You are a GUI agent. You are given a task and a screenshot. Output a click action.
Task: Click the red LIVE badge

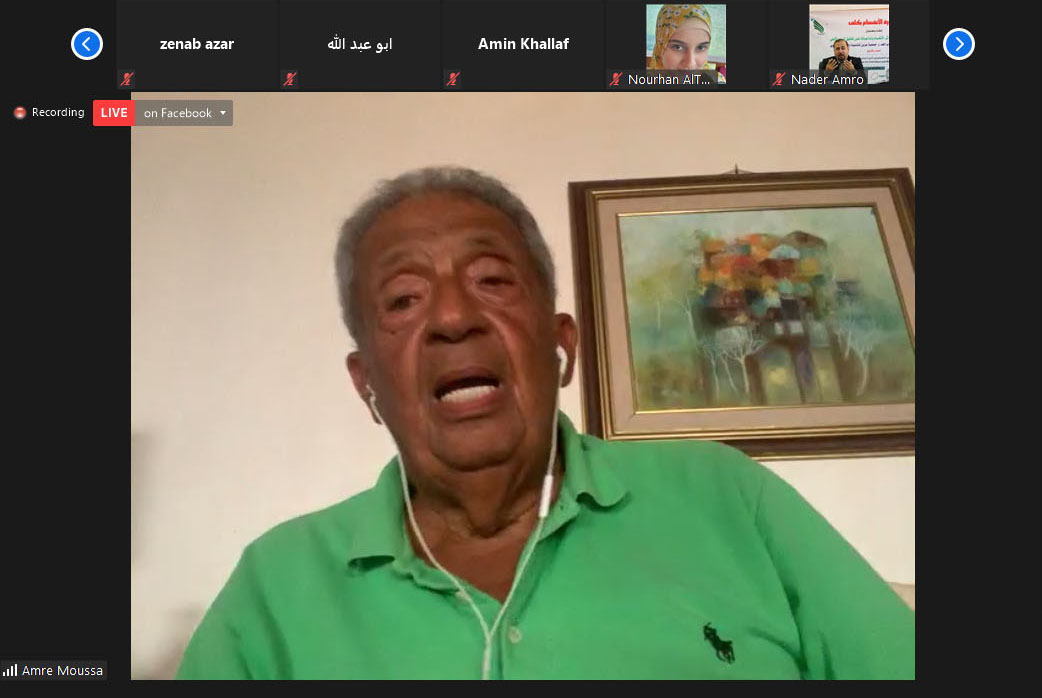(114, 113)
